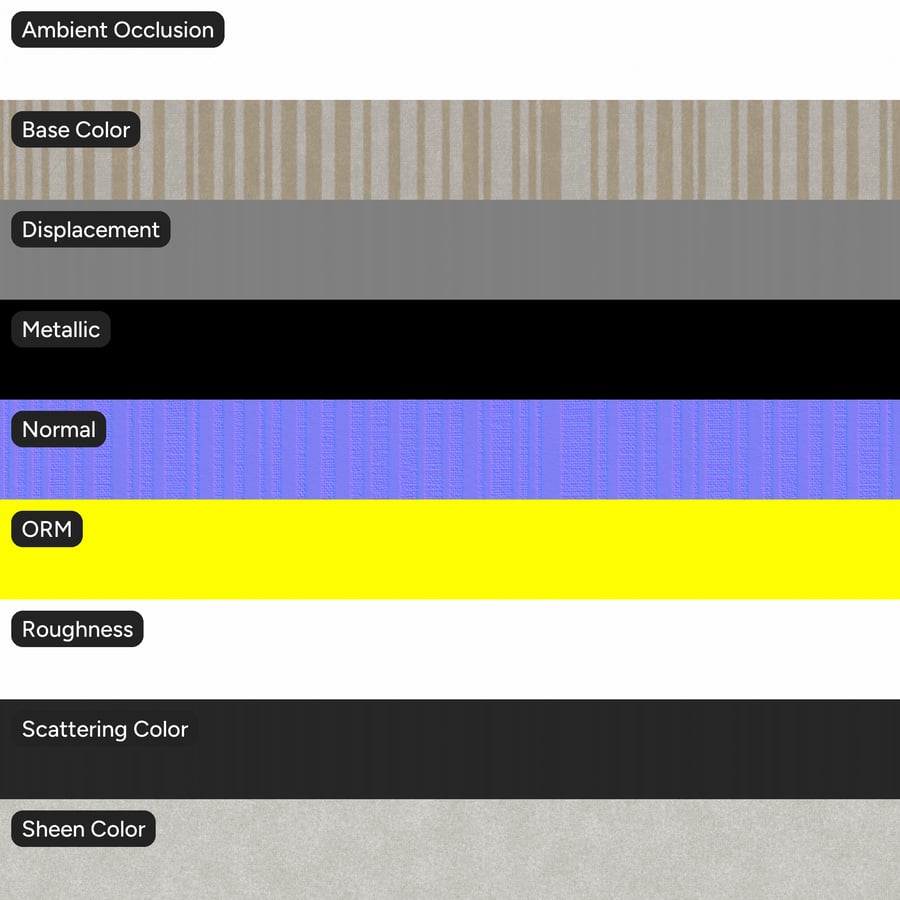900x900 pixels.
Task: Click the Scattering Color label
Action: pos(105,729)
